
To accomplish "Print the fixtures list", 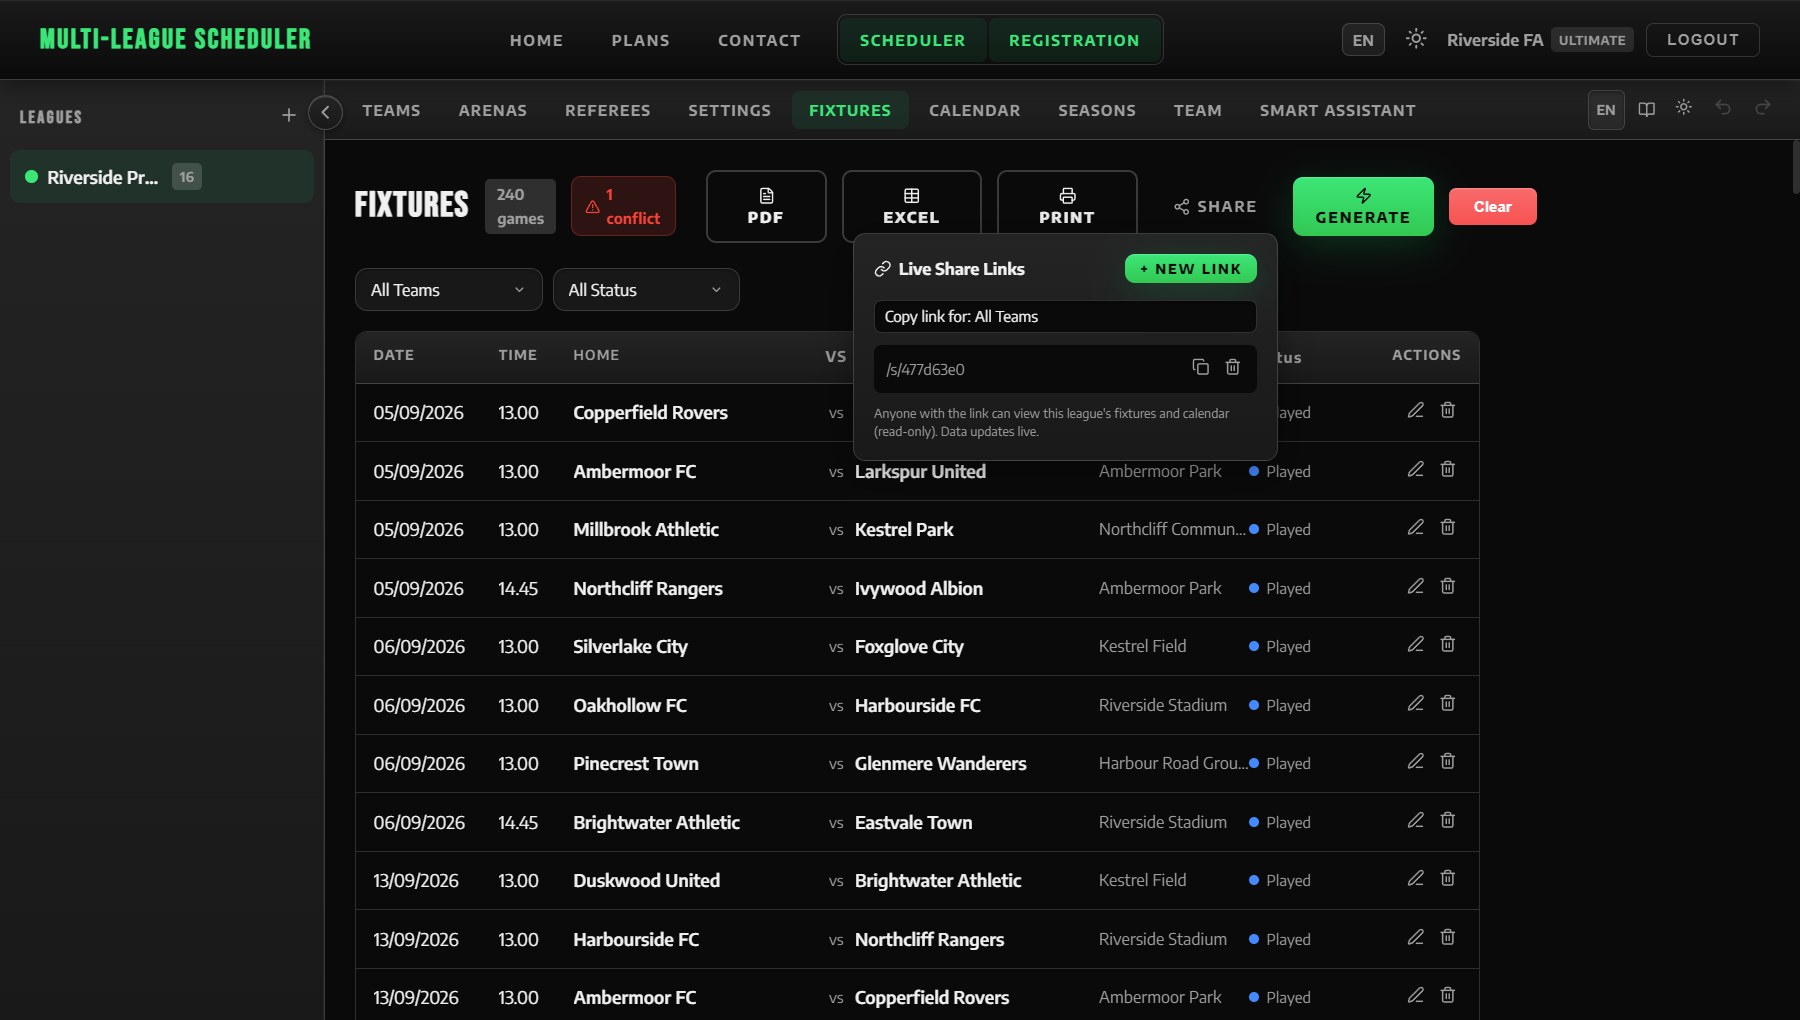I will [x=1067, y=206].
